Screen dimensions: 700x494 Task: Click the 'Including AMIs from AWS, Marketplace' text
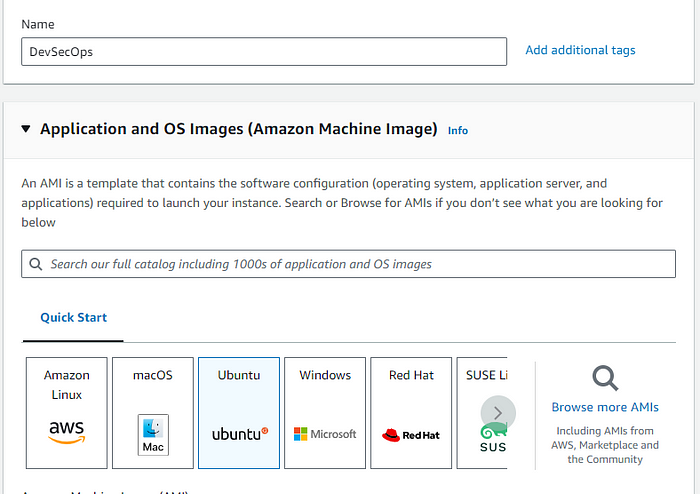click(x=605, y=445)
